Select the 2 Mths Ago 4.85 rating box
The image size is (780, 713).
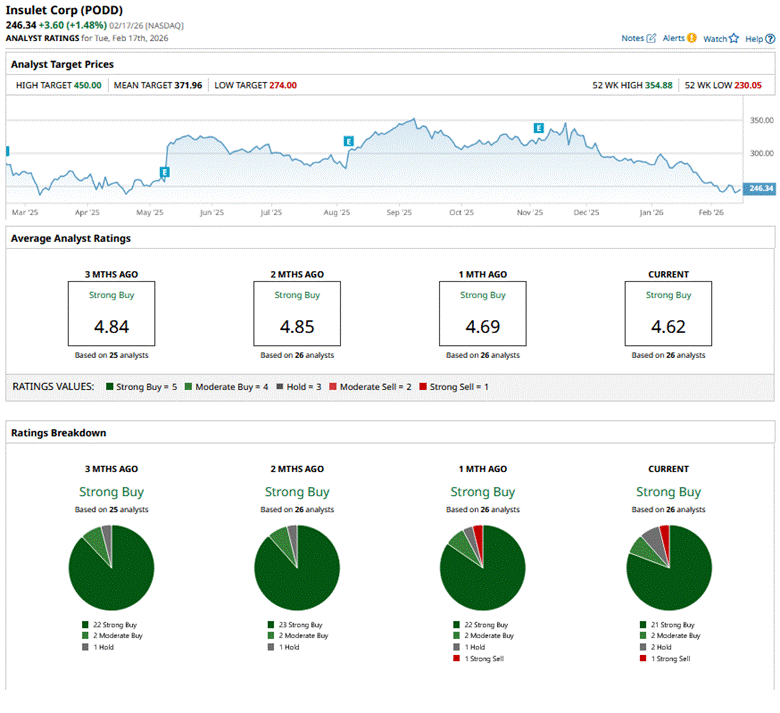click(x=297, y=313)
